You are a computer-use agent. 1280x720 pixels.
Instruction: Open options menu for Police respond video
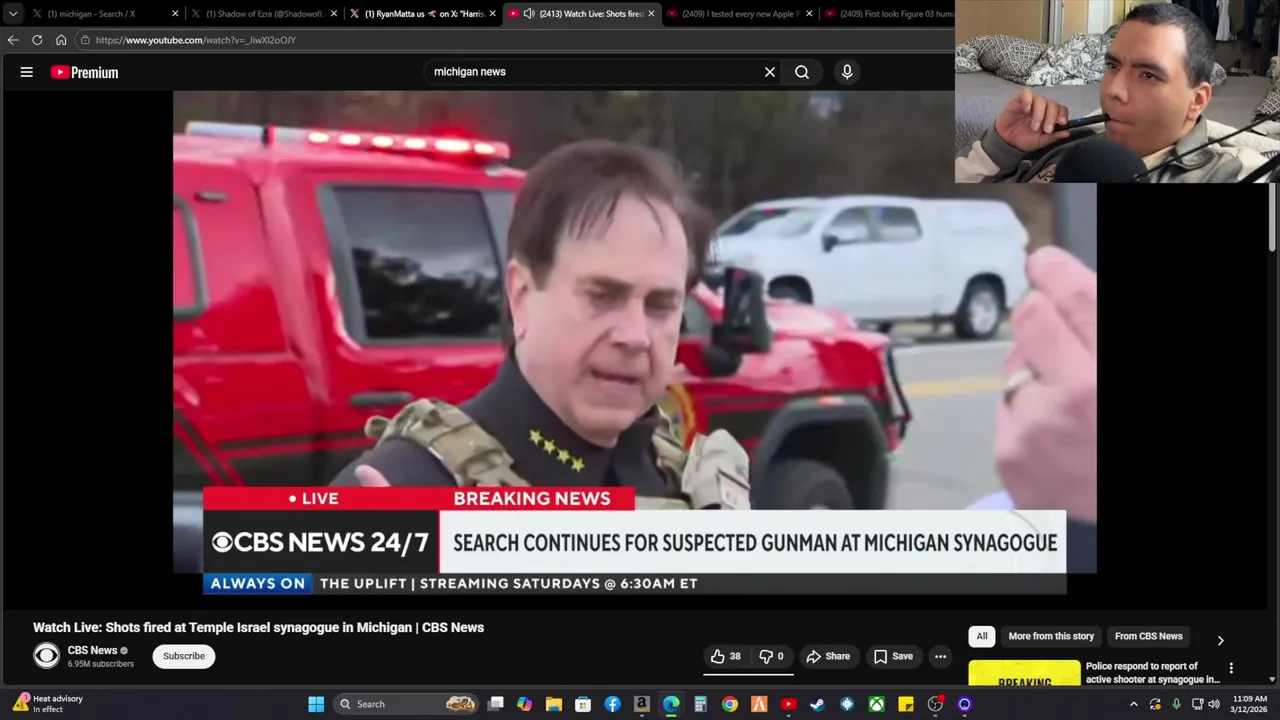pyautogui.click(x=1231, y=668)
